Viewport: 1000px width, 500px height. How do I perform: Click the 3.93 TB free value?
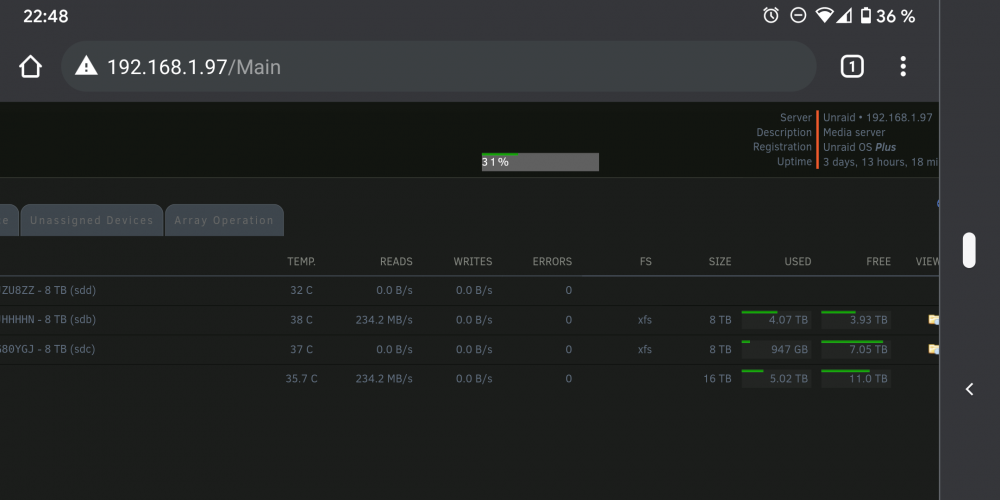869,320
